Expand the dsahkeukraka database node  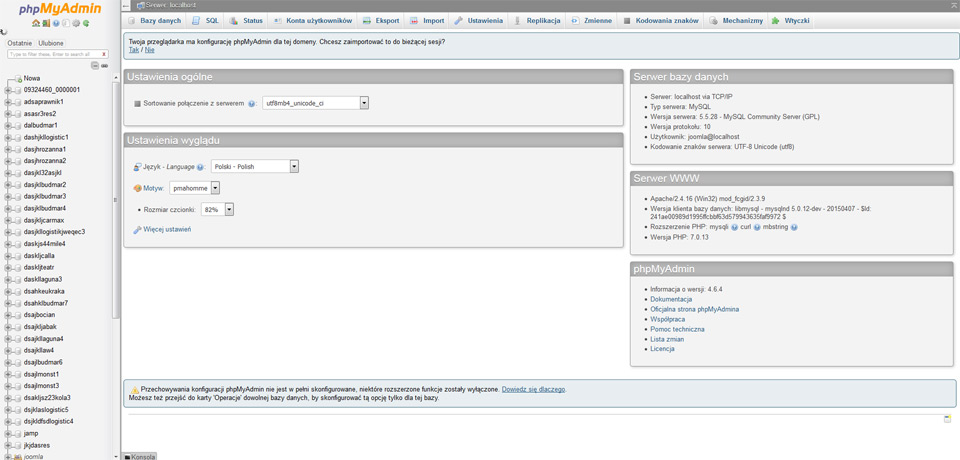[x=8, y=291]
